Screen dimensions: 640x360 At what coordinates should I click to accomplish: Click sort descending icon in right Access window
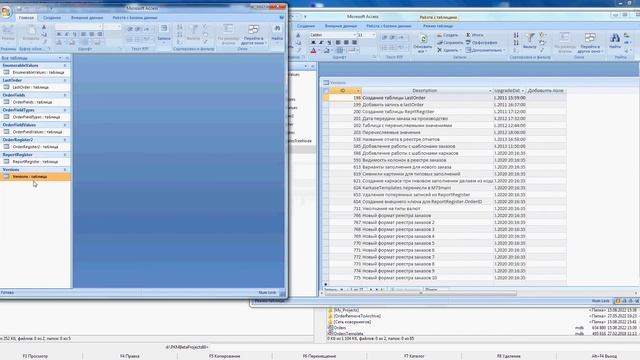(x=516, y=43)
